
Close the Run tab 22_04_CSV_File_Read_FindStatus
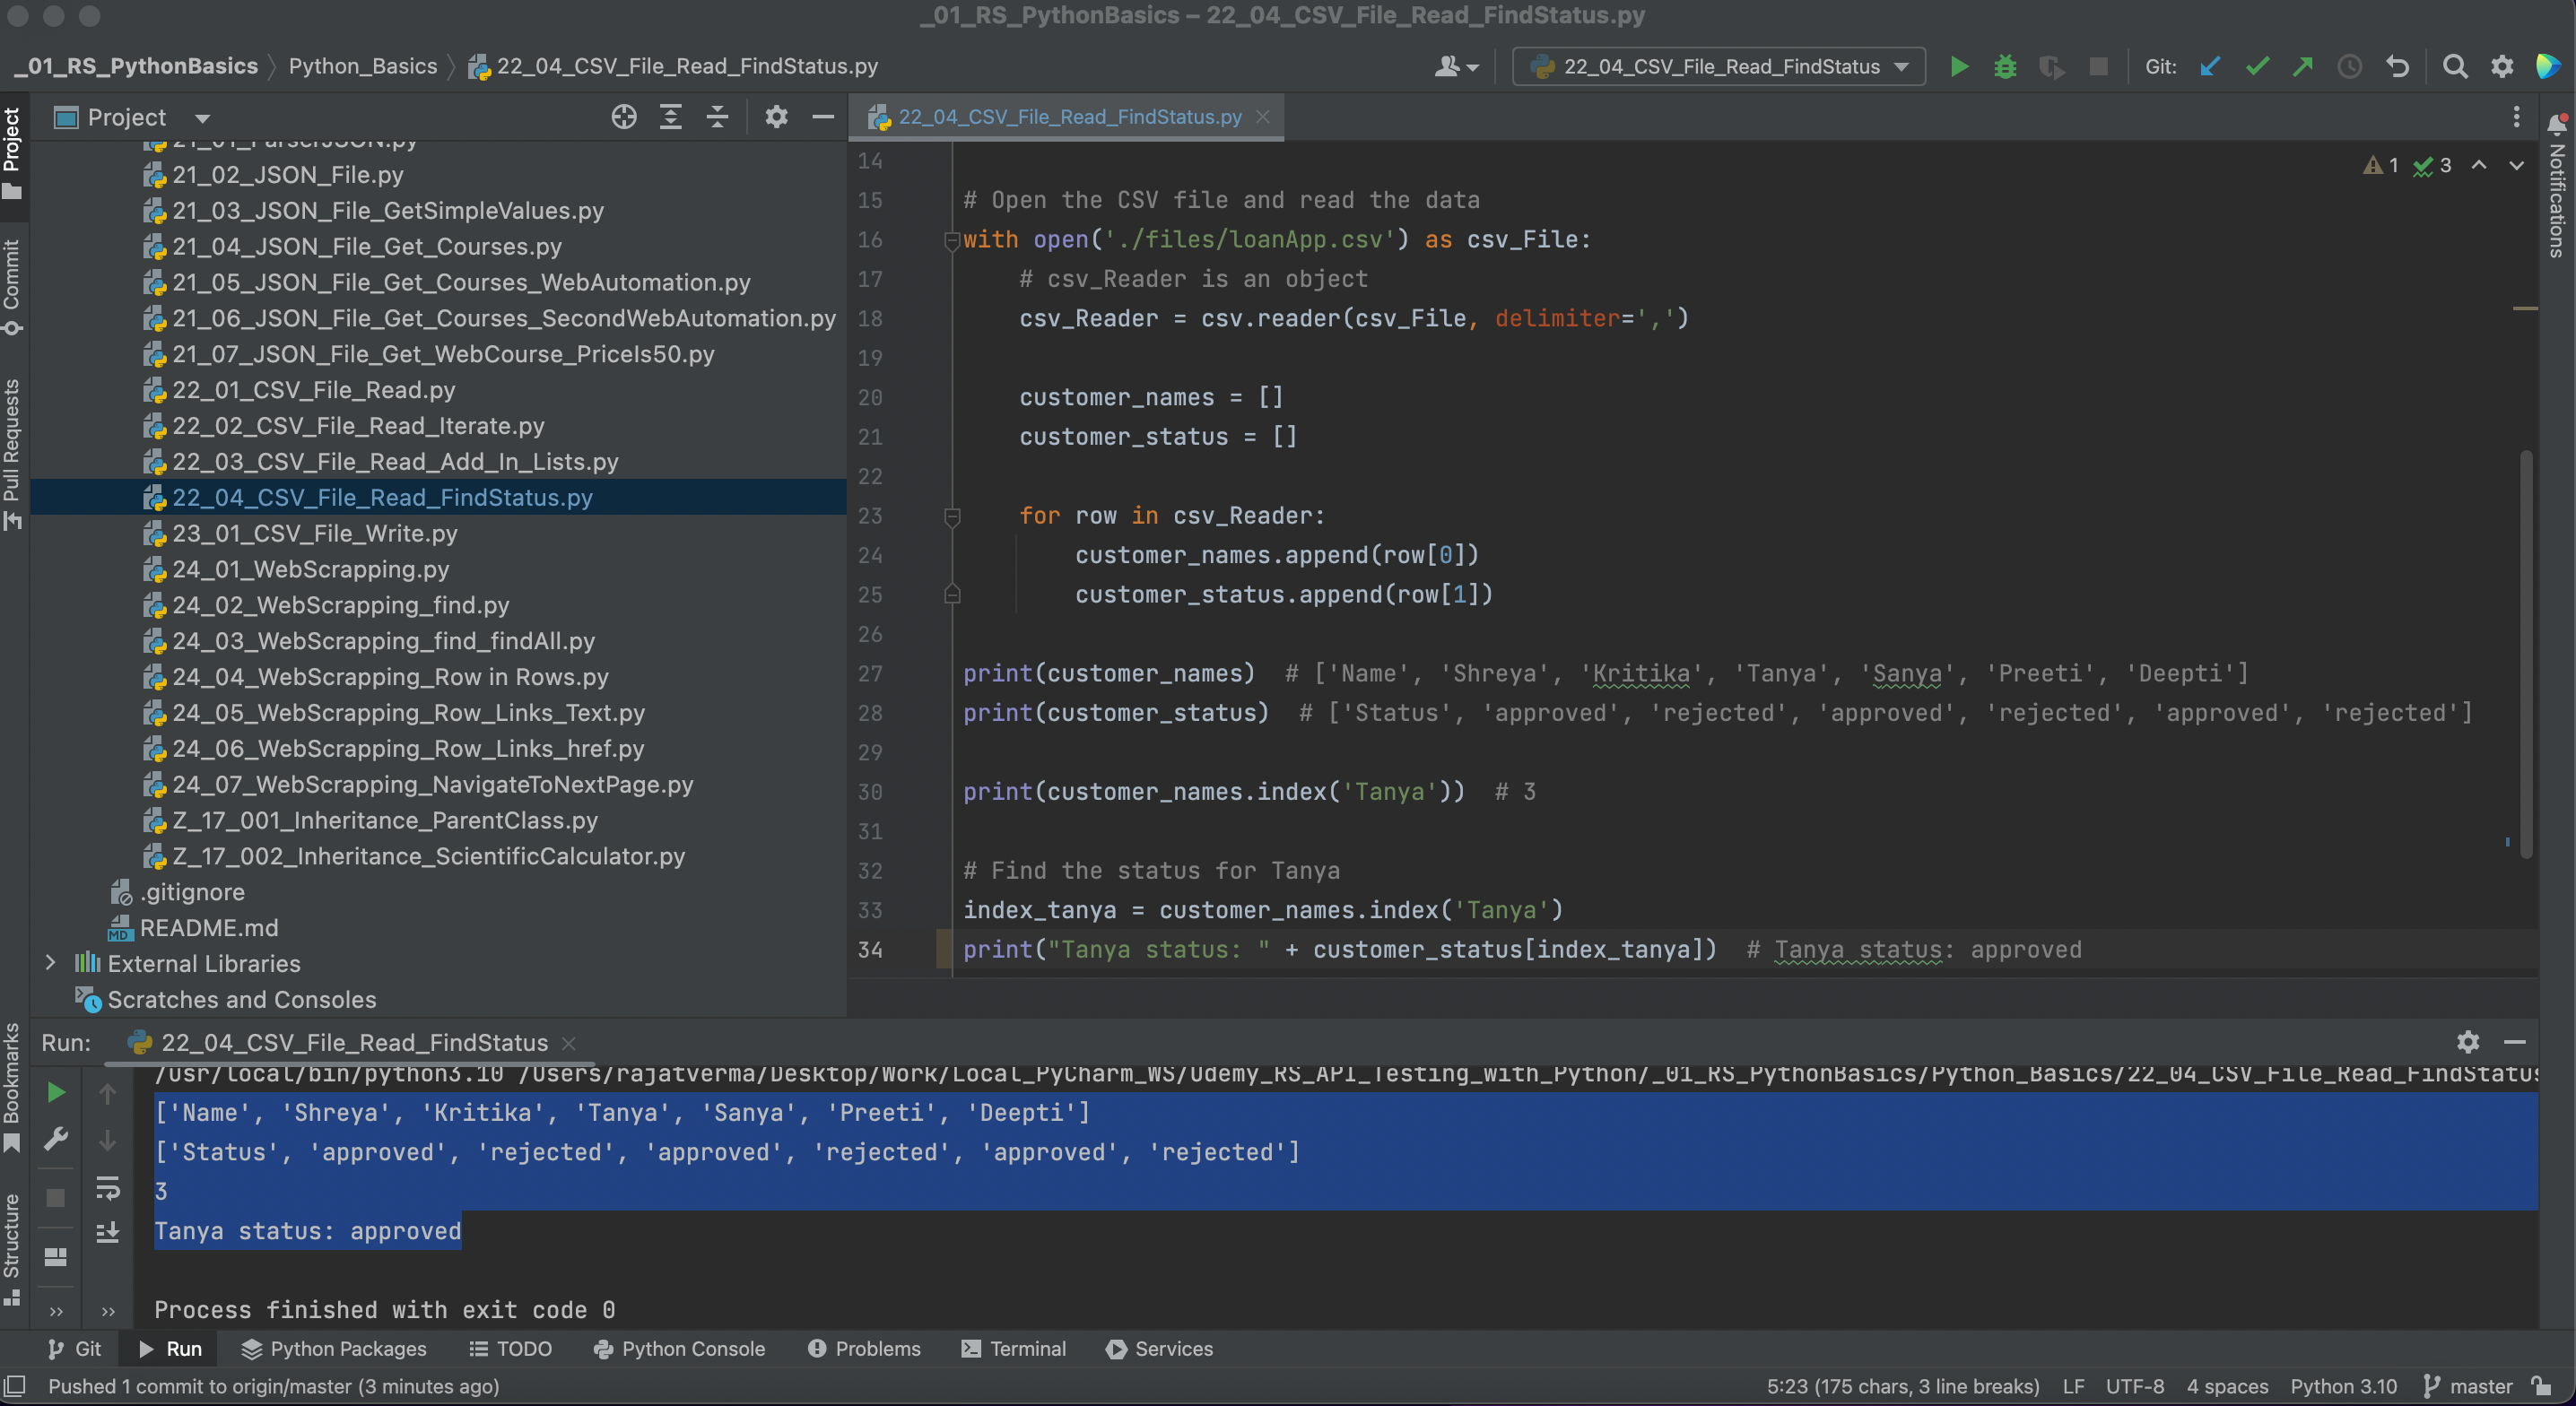click(x=569, y=1043)
